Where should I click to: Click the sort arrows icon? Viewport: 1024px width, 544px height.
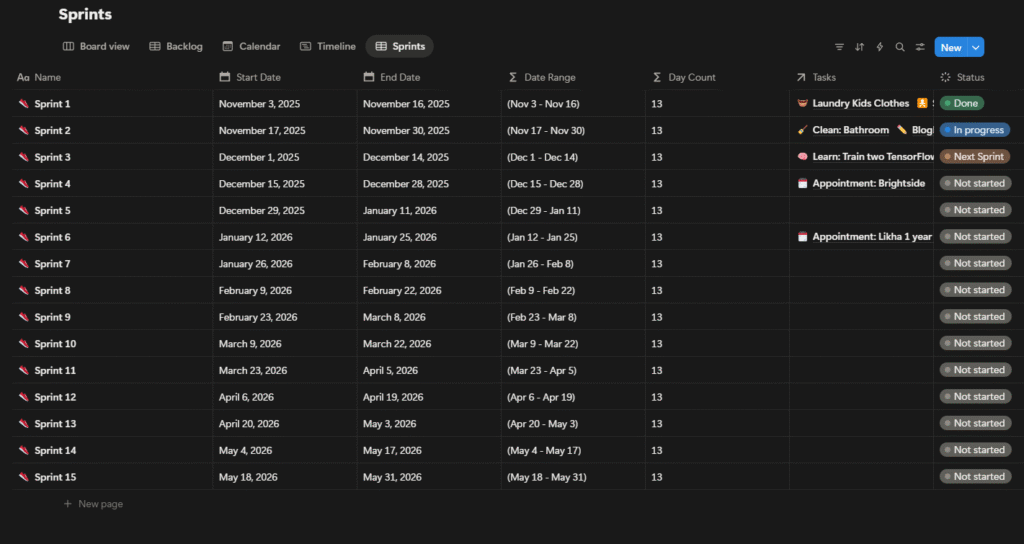(859, 47)
